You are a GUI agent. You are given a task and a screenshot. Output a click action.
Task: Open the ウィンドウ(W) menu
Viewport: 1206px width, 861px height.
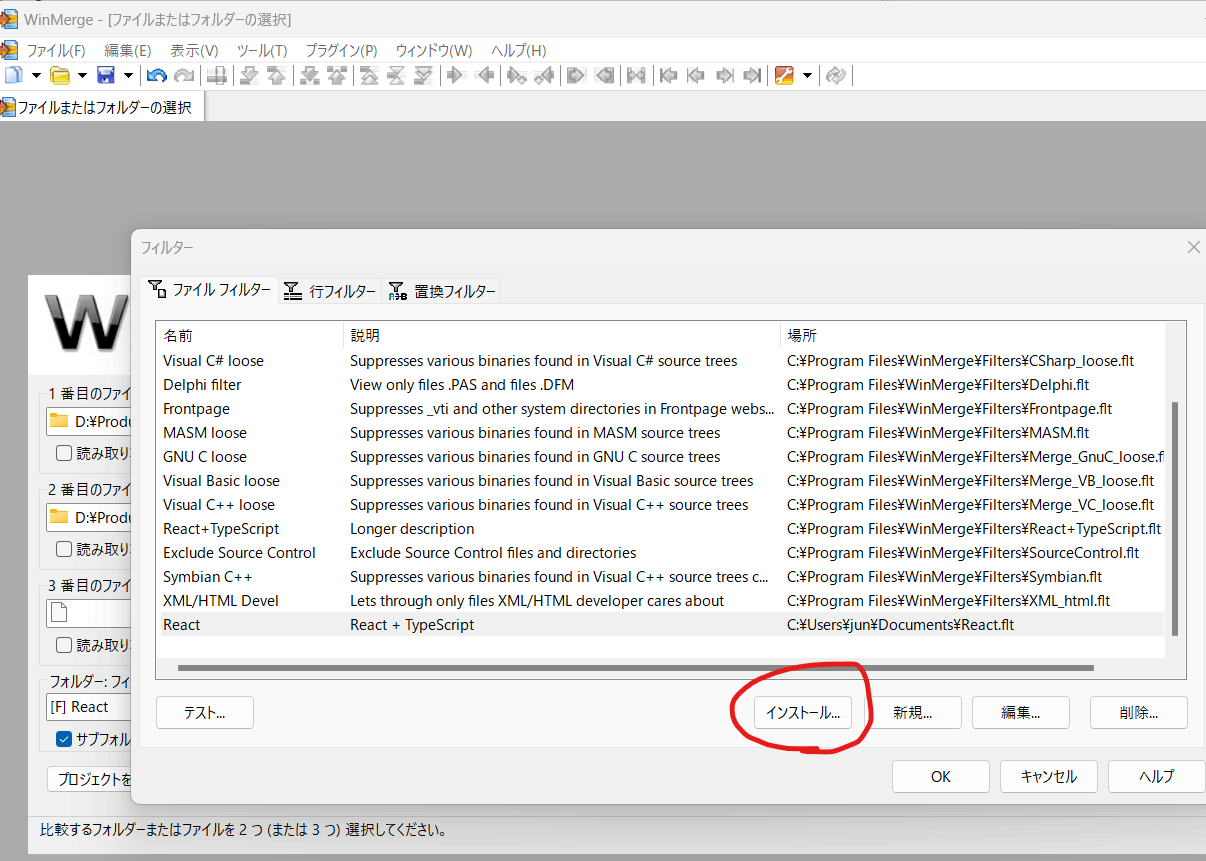click(x=433, y=50)
